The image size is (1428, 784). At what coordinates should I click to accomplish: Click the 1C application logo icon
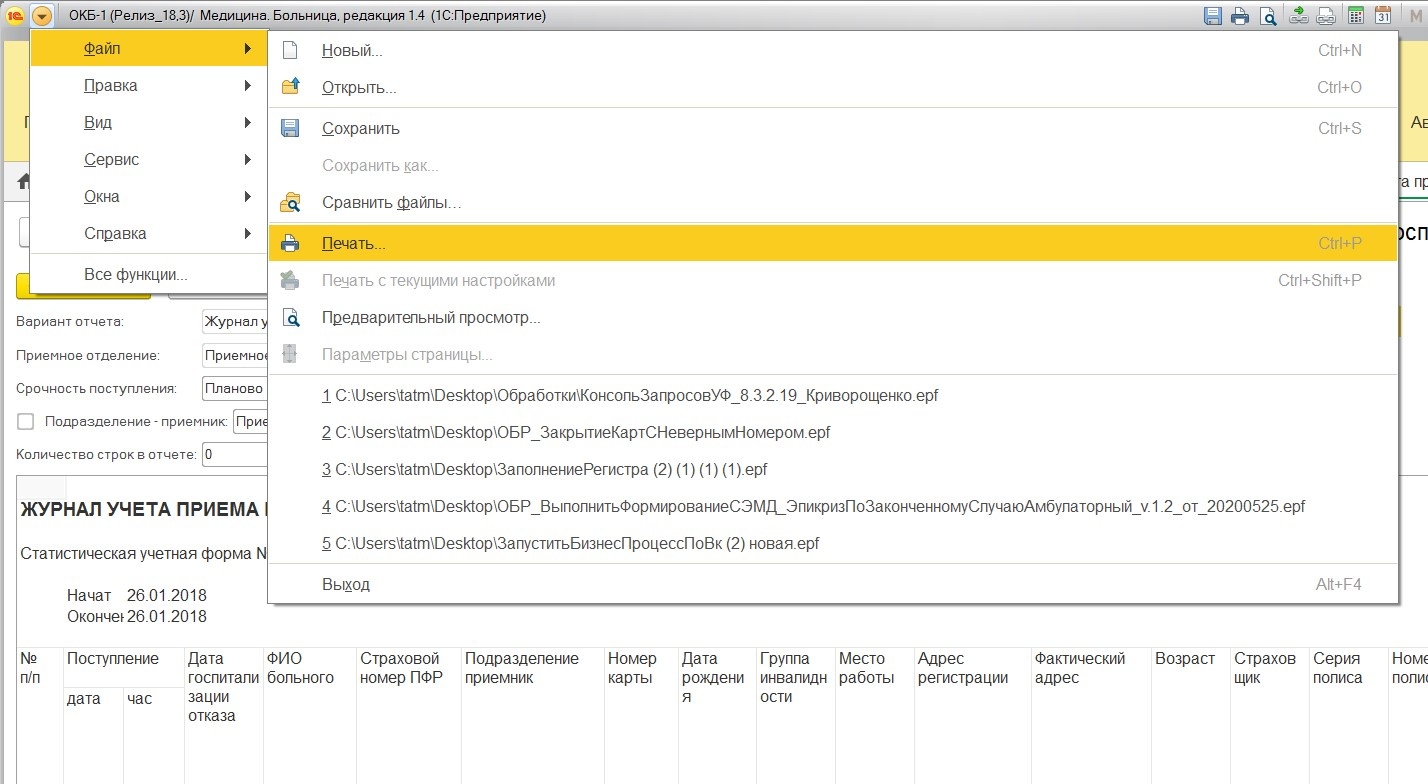coord(15,16)
